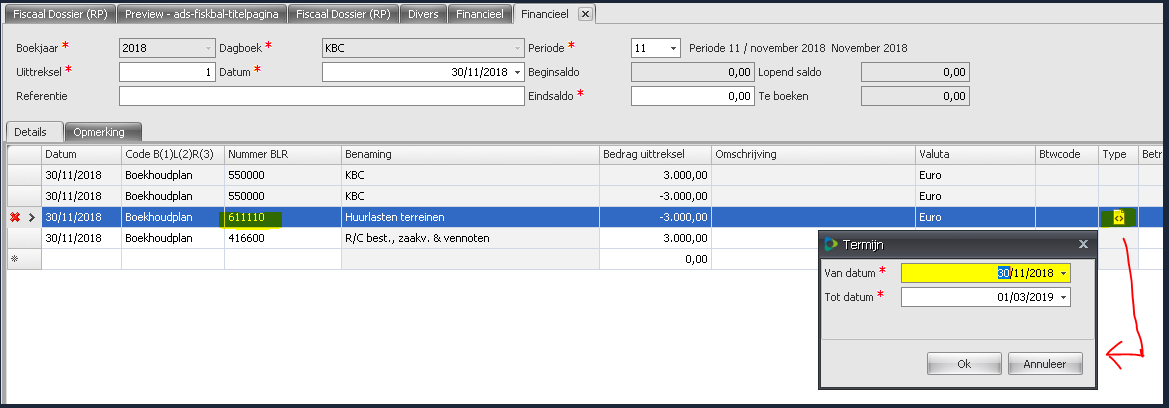
Task: Click the yellow Type icon in selected row
Action: 1119,217
